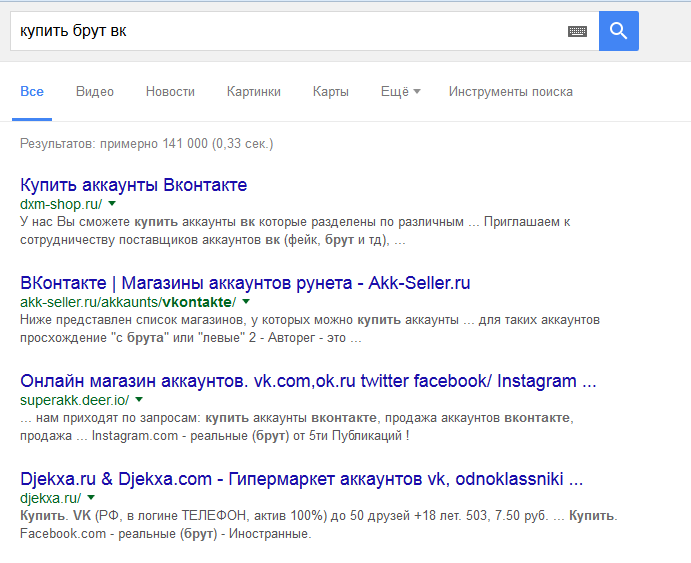Image resolution: width=691 pixels, height=563 pixels.
Task: Switch to the Видео tab
Action: coord(95,92)
